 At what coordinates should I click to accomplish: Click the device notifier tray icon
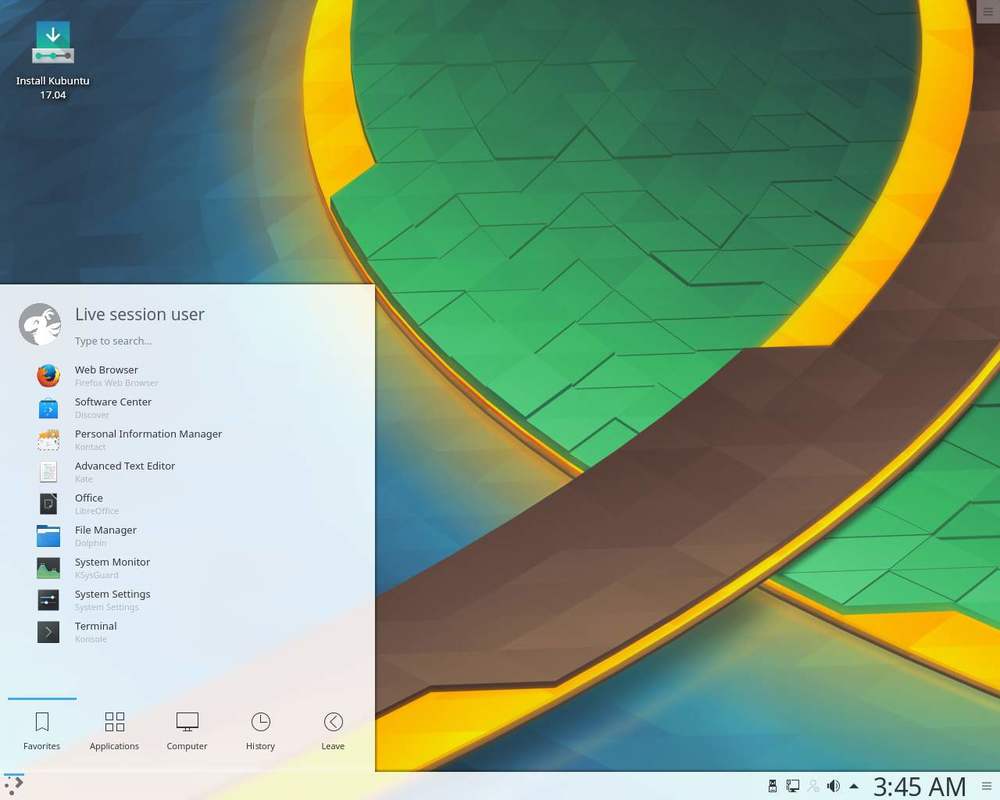(771, 786)
